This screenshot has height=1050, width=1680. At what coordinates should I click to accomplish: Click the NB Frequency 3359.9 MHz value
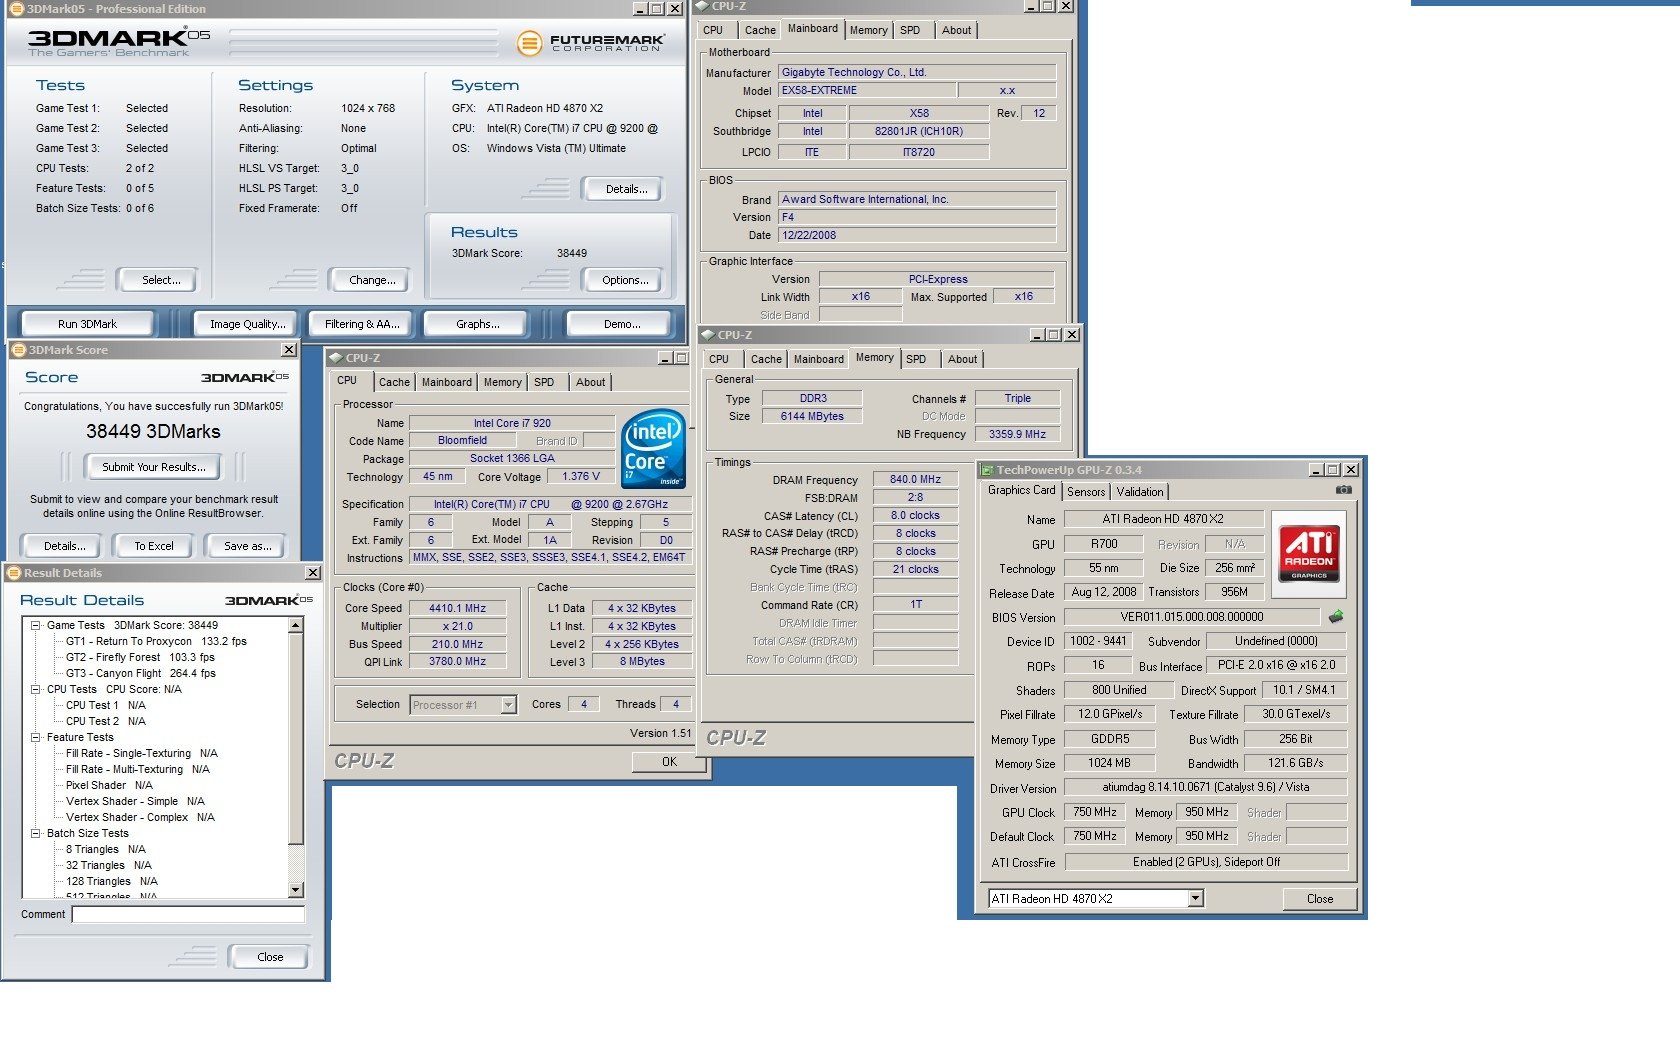(1017, 434)
